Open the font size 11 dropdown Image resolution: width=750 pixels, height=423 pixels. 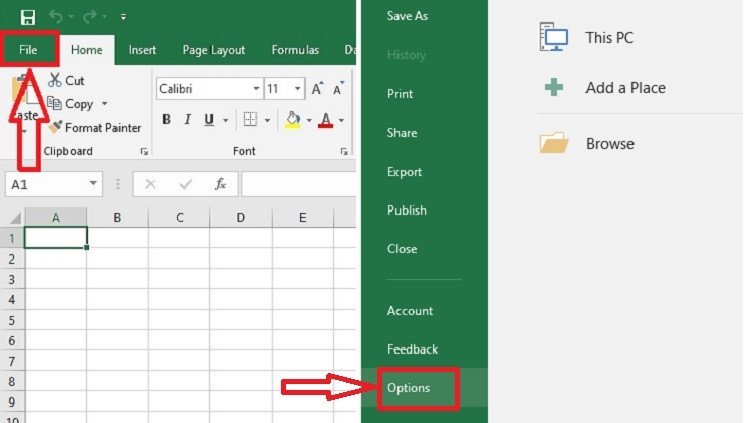pos(298,89)
